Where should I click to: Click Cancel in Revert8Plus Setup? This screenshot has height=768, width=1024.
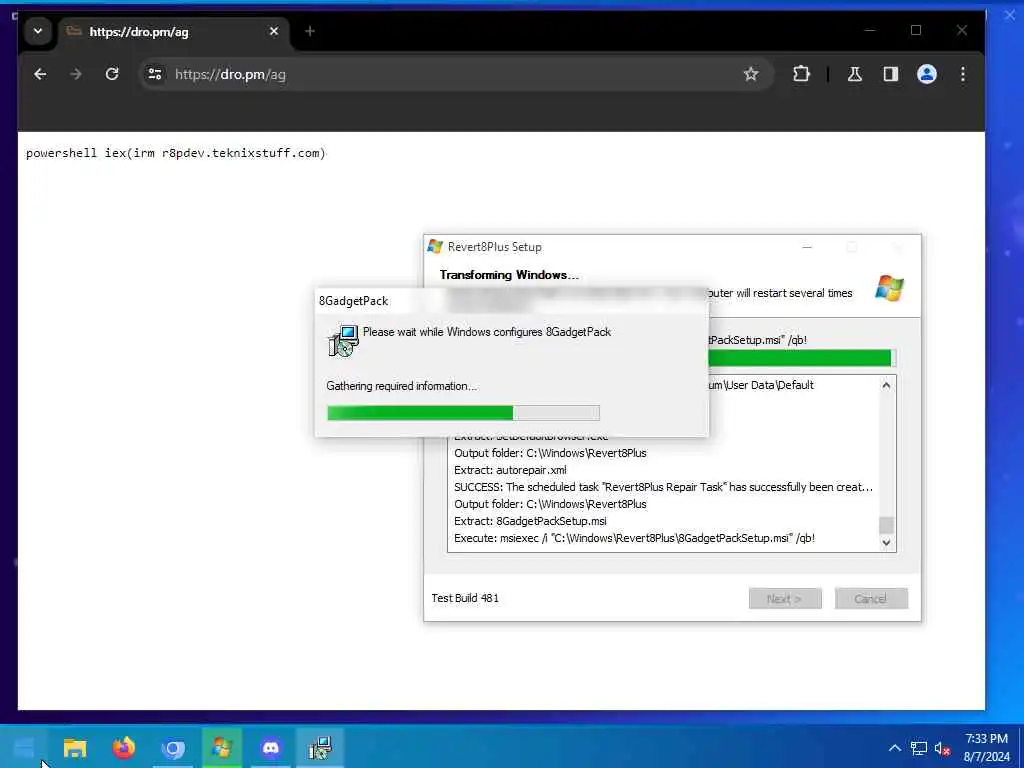[871, 599]
